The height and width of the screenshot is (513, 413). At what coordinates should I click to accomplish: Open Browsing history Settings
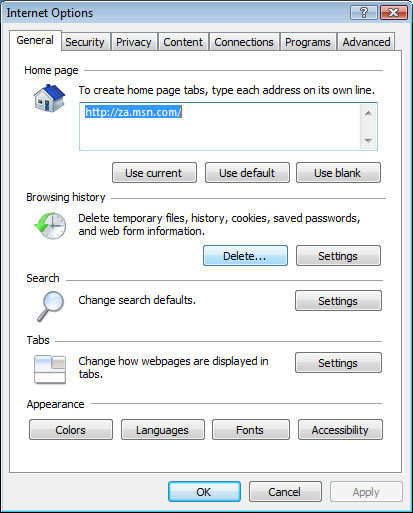(x=338, y=256)
